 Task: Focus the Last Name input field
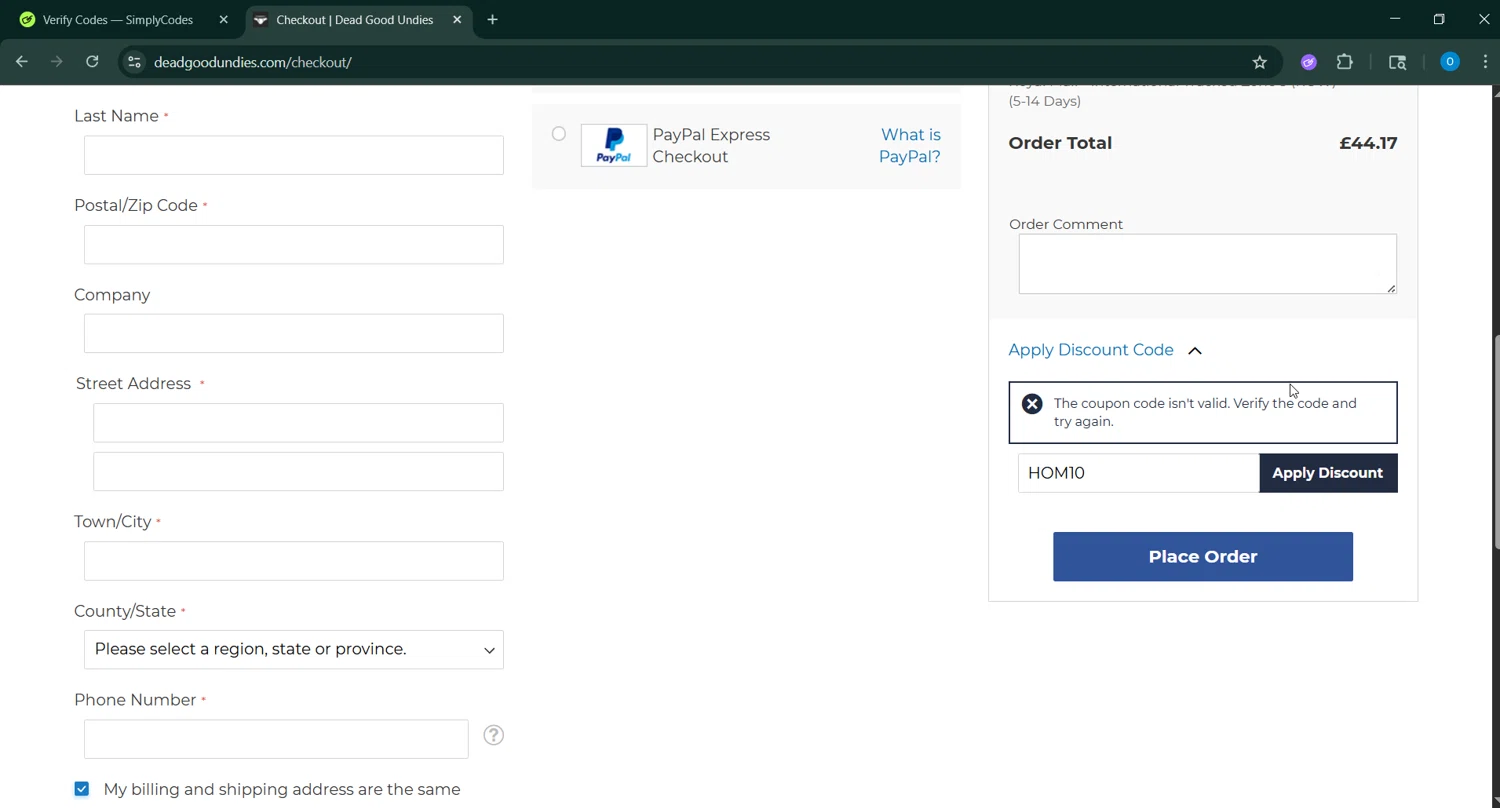click(x=294, y=155)
